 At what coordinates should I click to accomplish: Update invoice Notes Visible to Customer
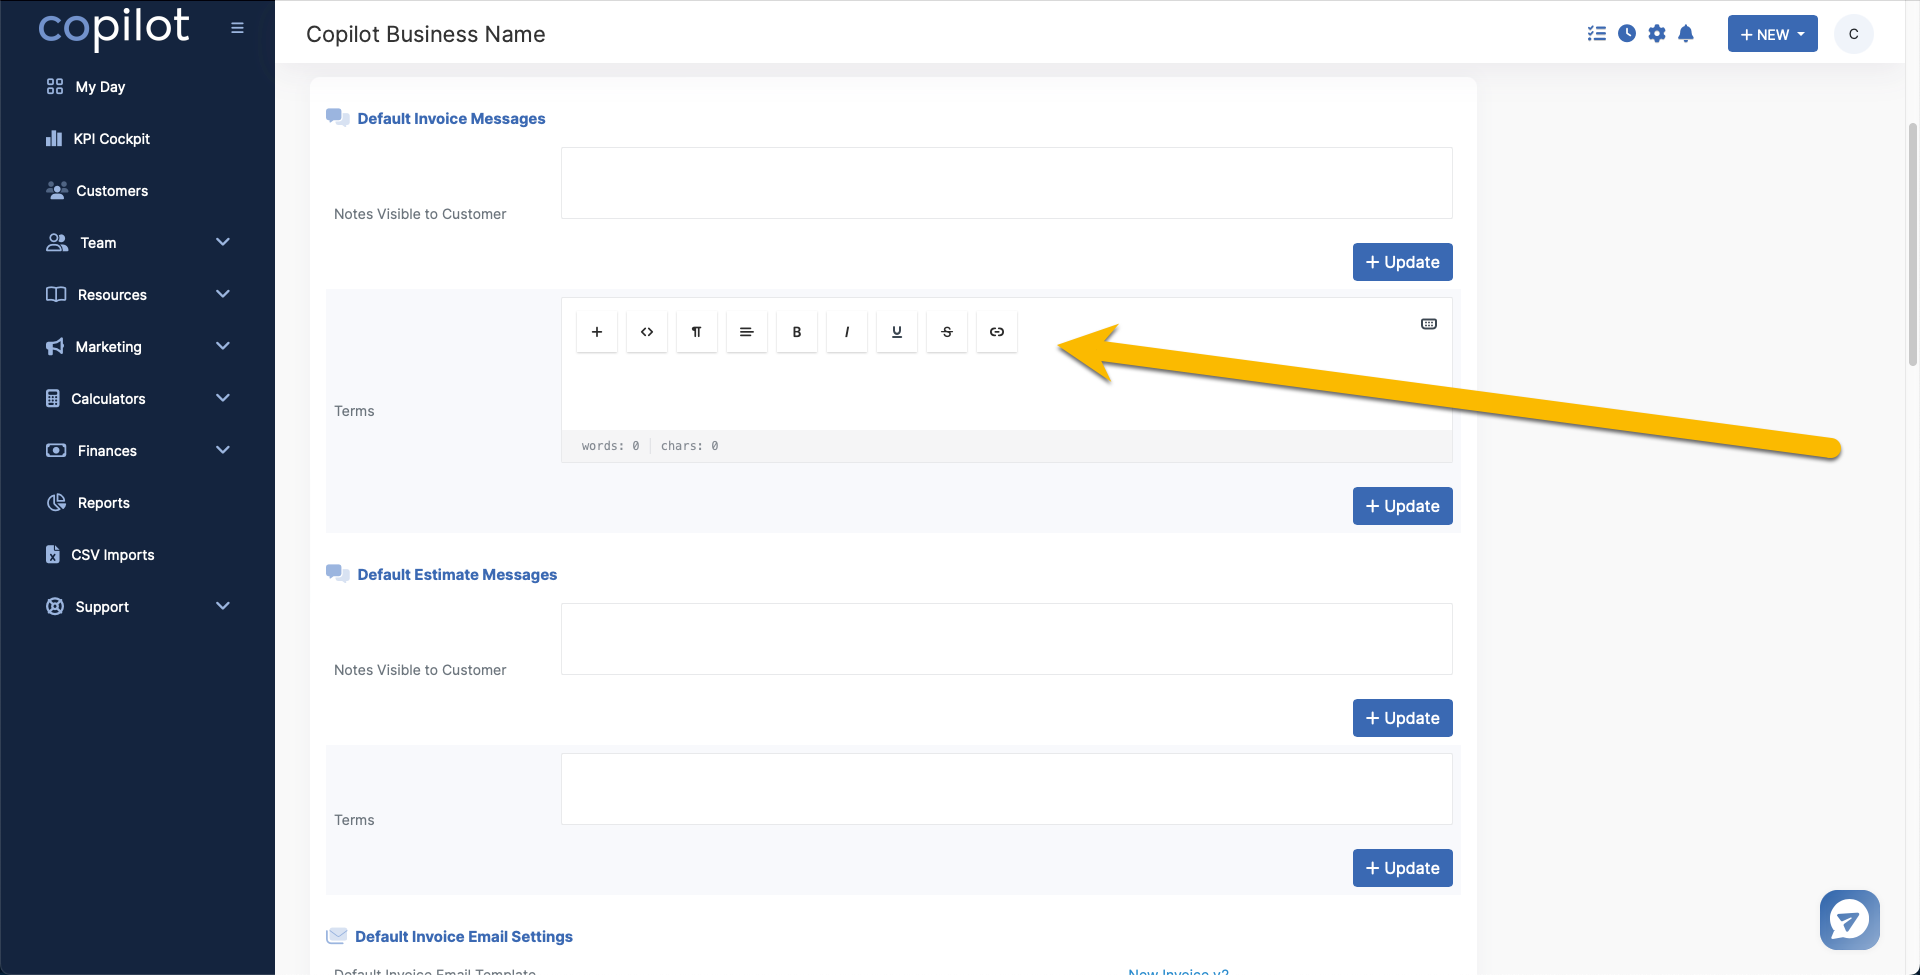click(1403, 262)
